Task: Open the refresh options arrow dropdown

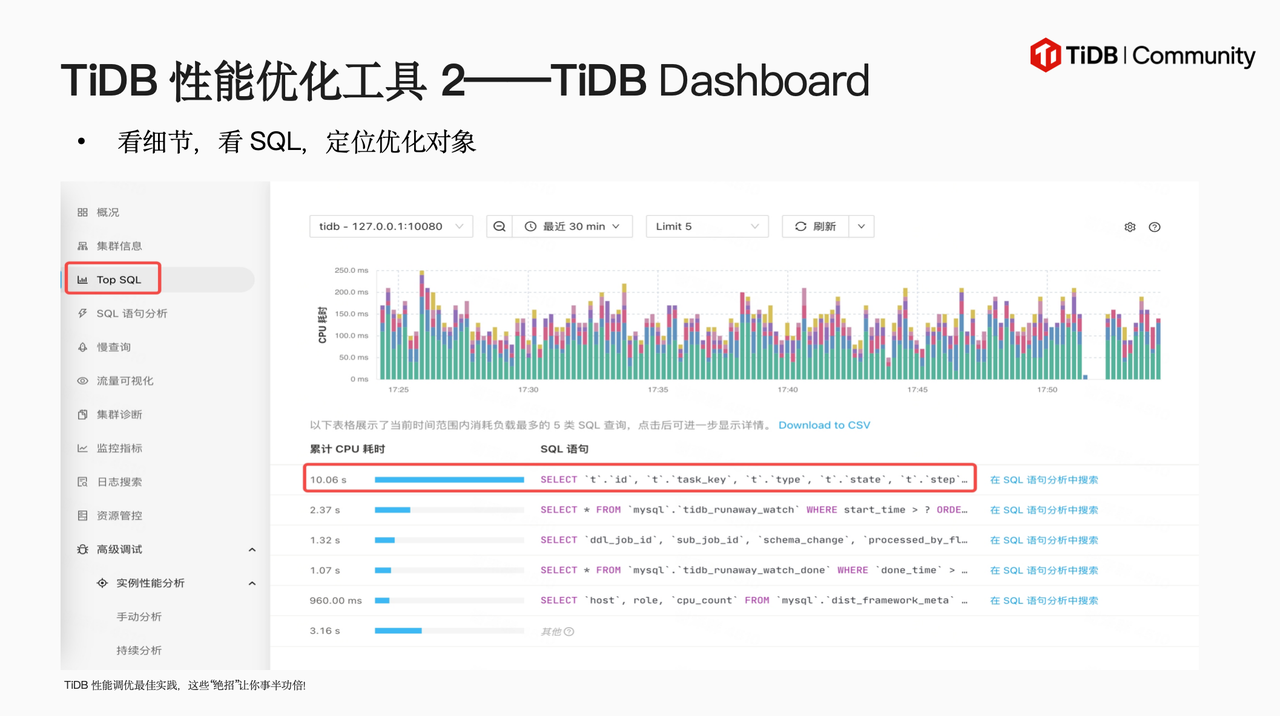Action: tap(862, 227)
